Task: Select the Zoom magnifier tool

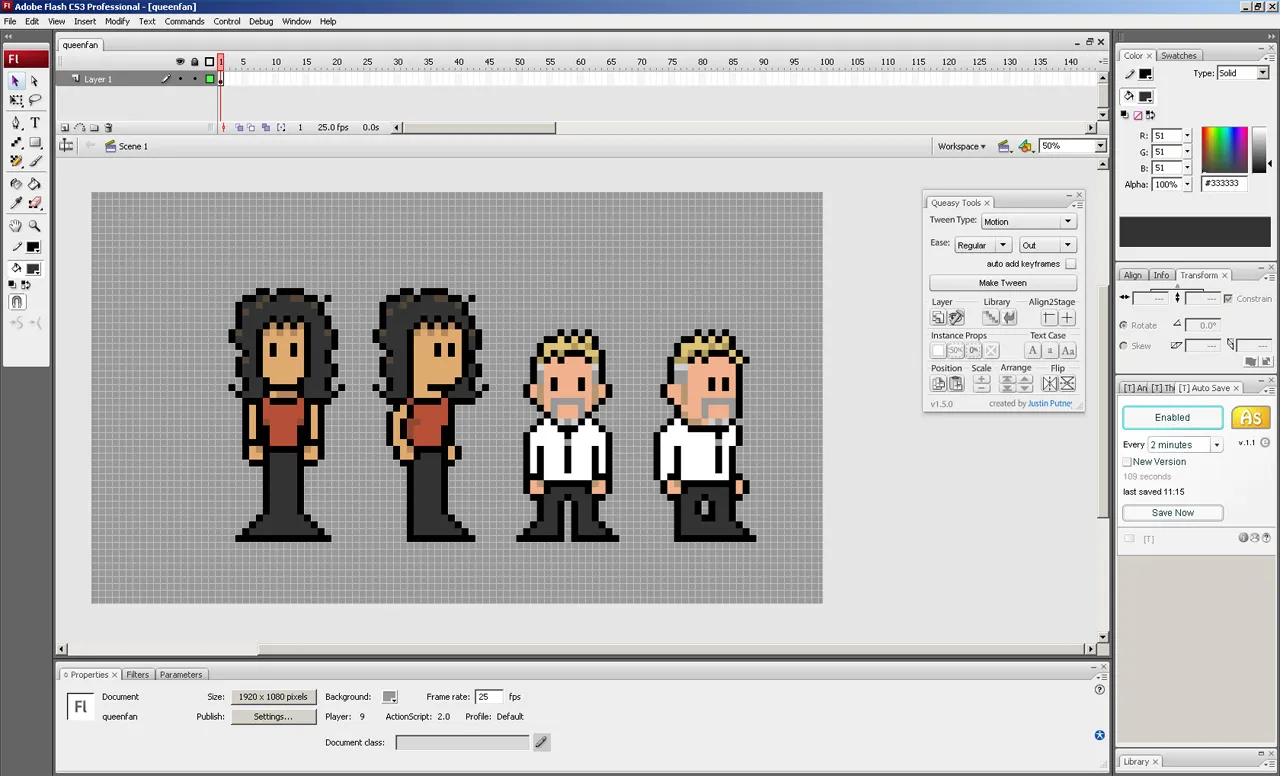Action: pyautogui.click(x=35, y=227)
